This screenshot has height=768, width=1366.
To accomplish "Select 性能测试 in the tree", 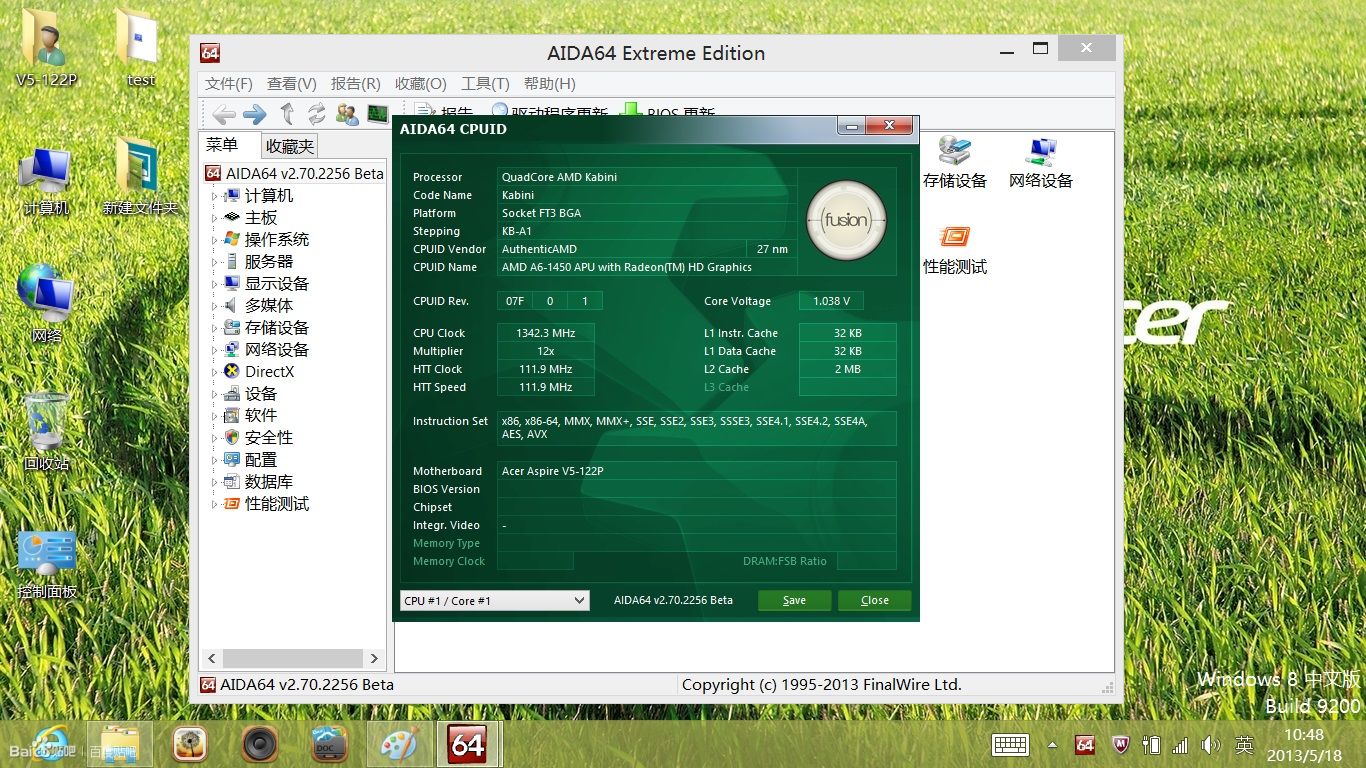I will [x=277, y=504].
